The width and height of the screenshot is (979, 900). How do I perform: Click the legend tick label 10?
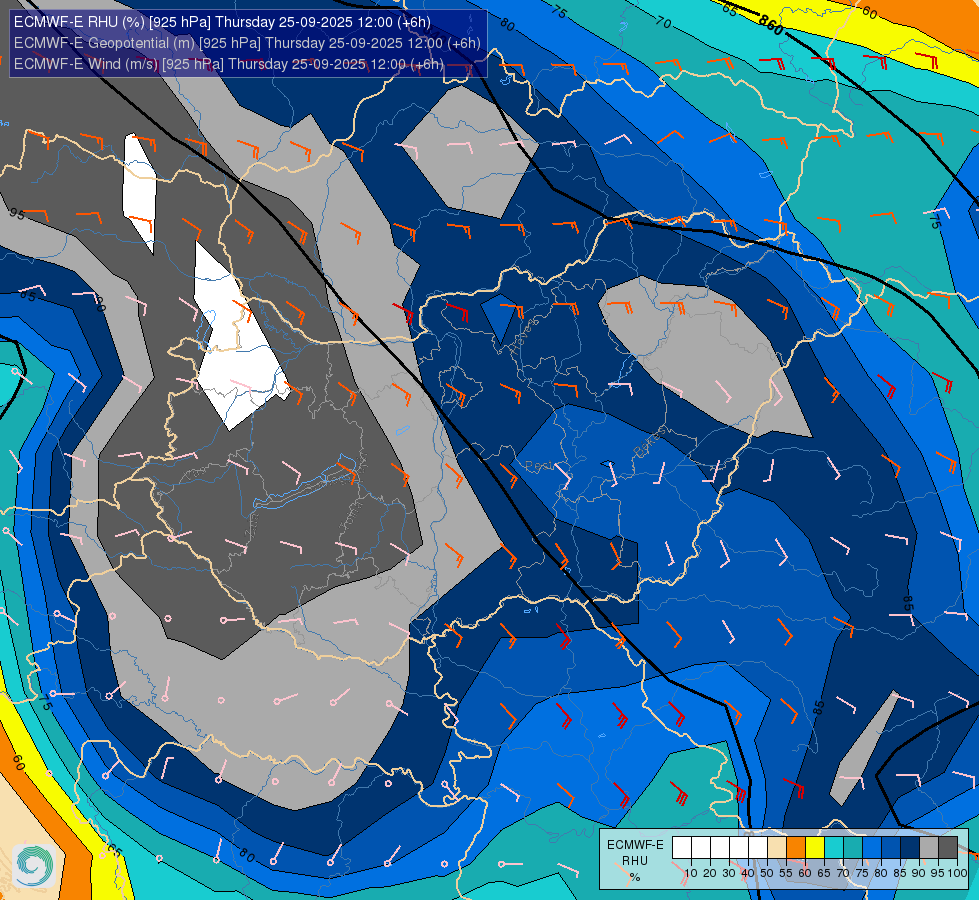(691, 873)
